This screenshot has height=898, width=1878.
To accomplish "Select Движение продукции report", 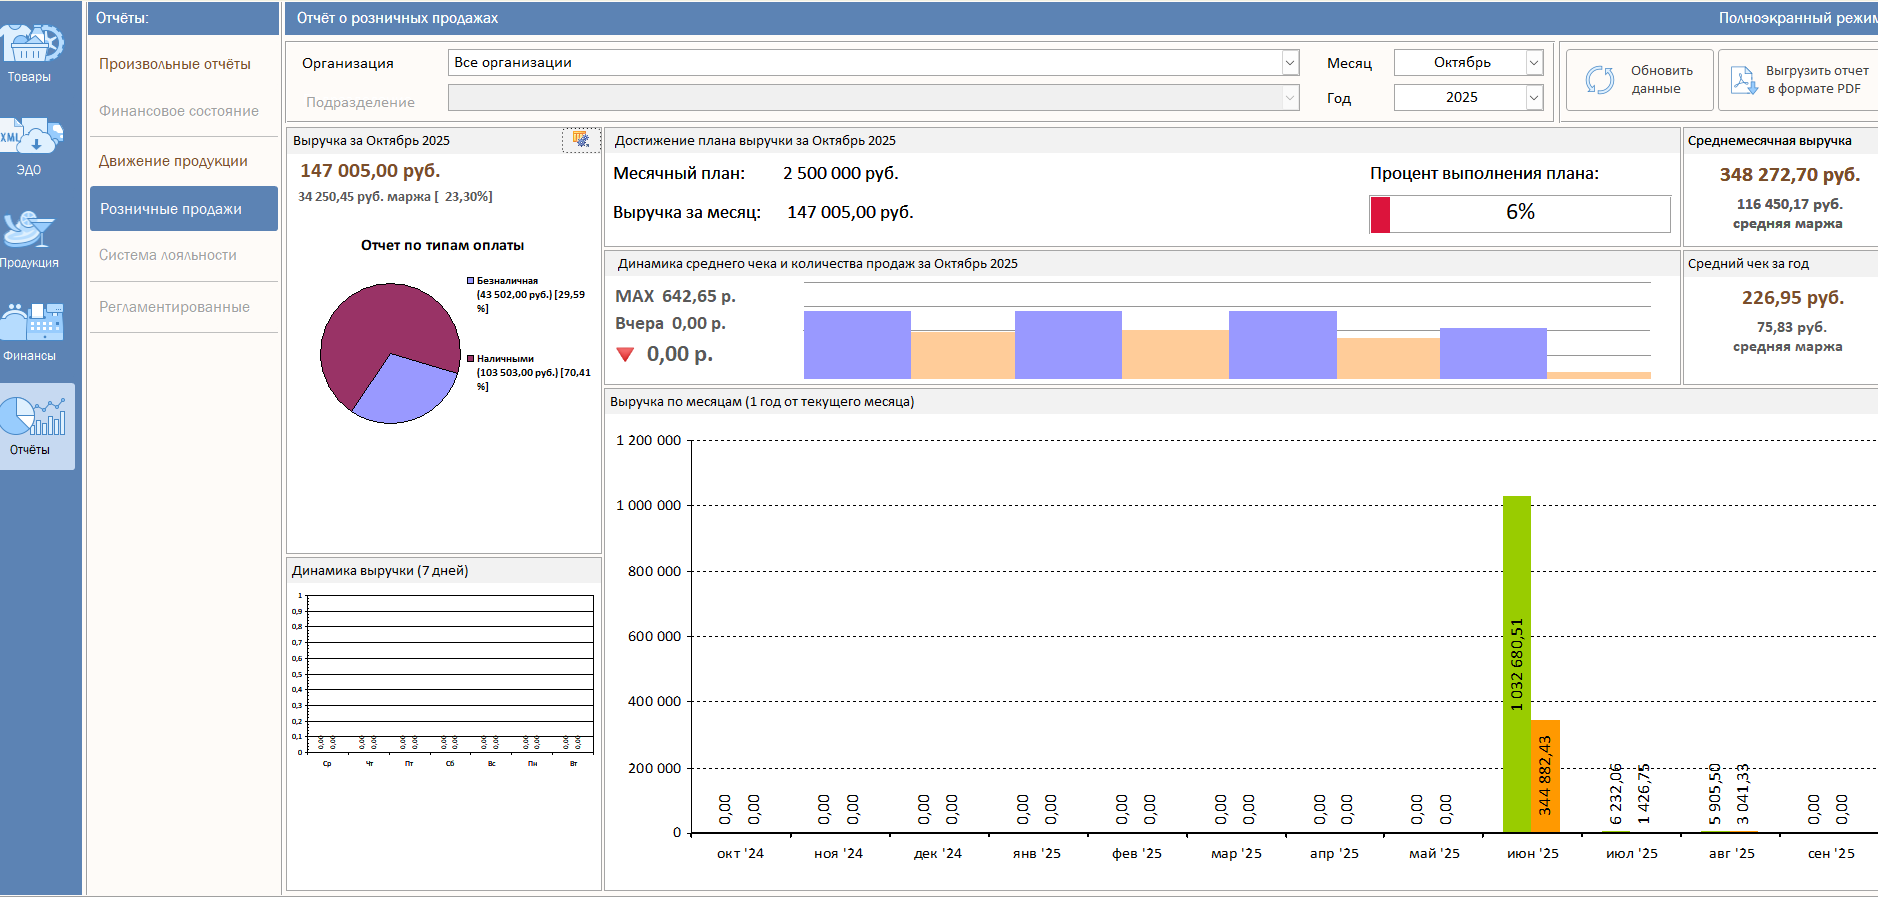I will [x=173, y=161].
